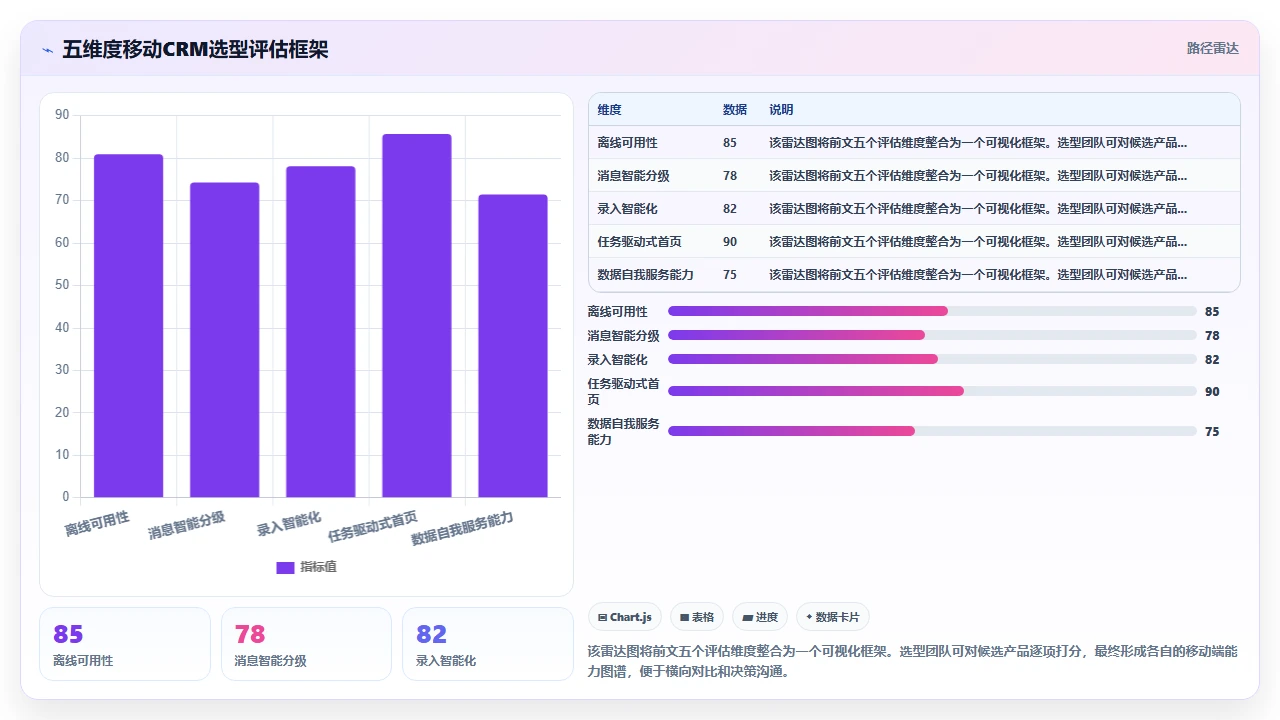This screenshot has height=720, width=1280.
Task: Click the 离线可用性 description cell in table
Action: pos(978,143)
